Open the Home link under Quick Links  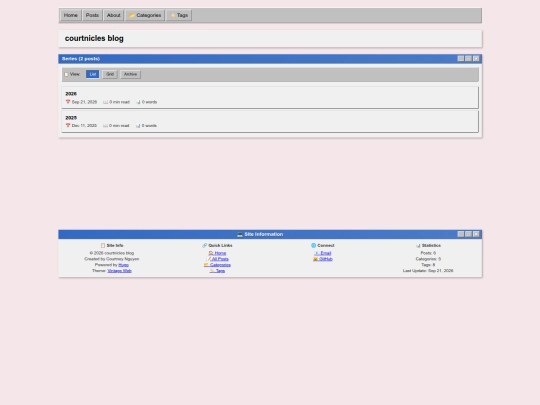[x=217, y=253]
